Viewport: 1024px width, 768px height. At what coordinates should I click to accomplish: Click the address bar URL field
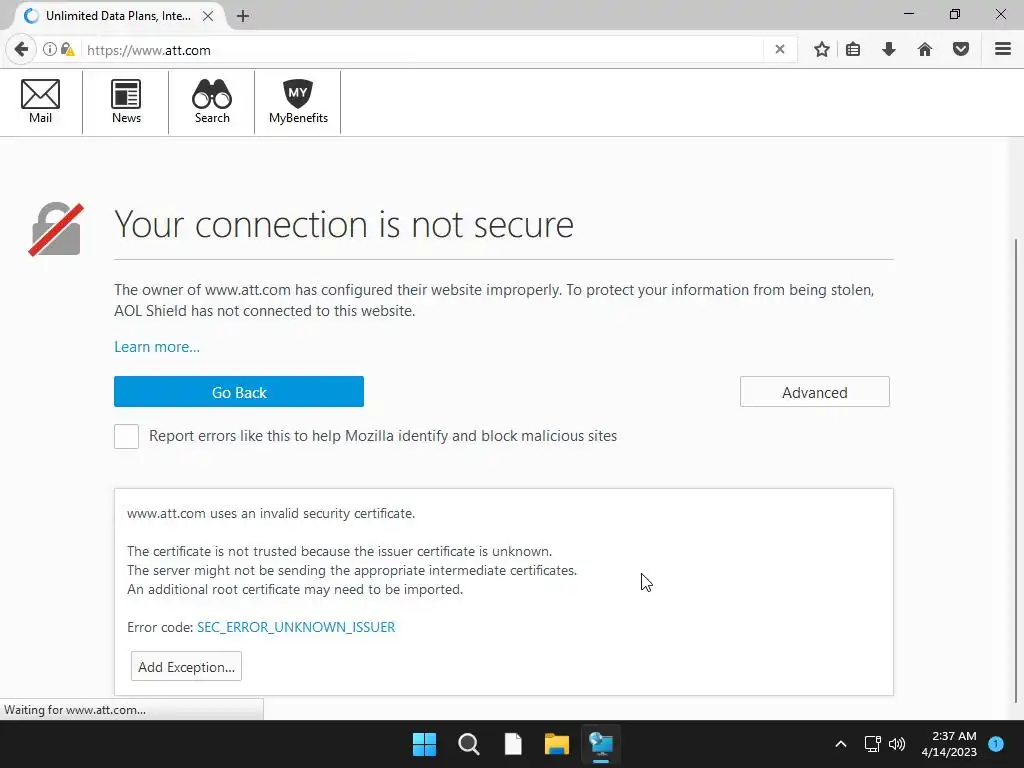(421, 50)
